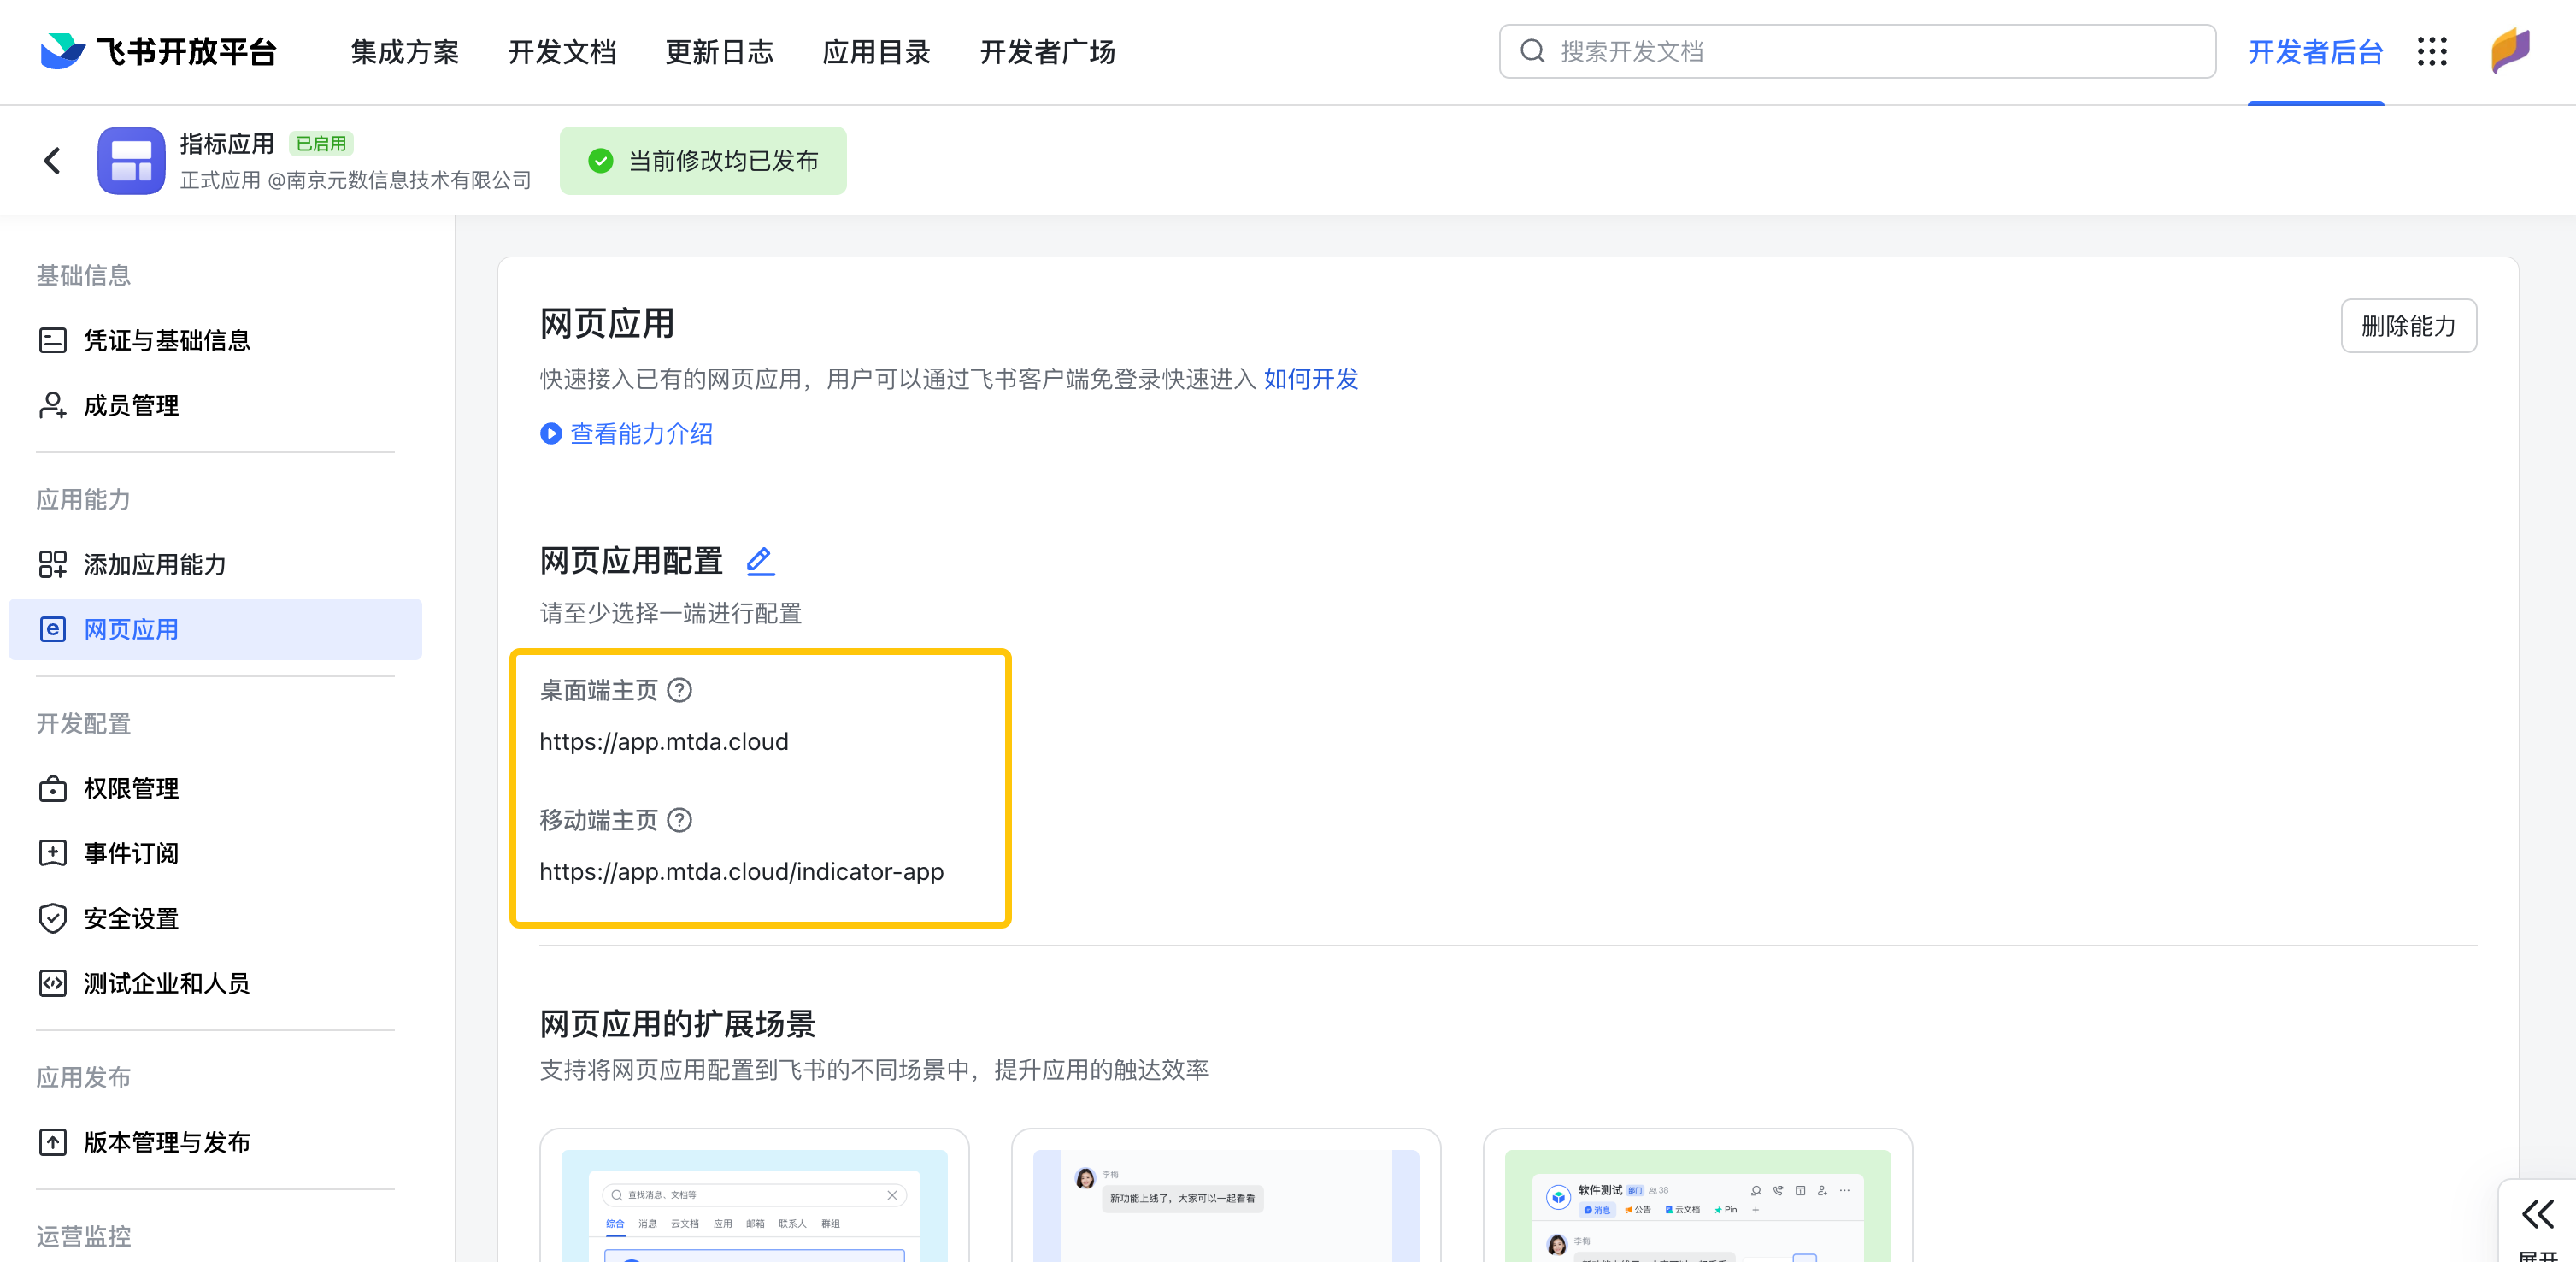
Task: Open the 应用目录 menu item
Action: (876, 52)
